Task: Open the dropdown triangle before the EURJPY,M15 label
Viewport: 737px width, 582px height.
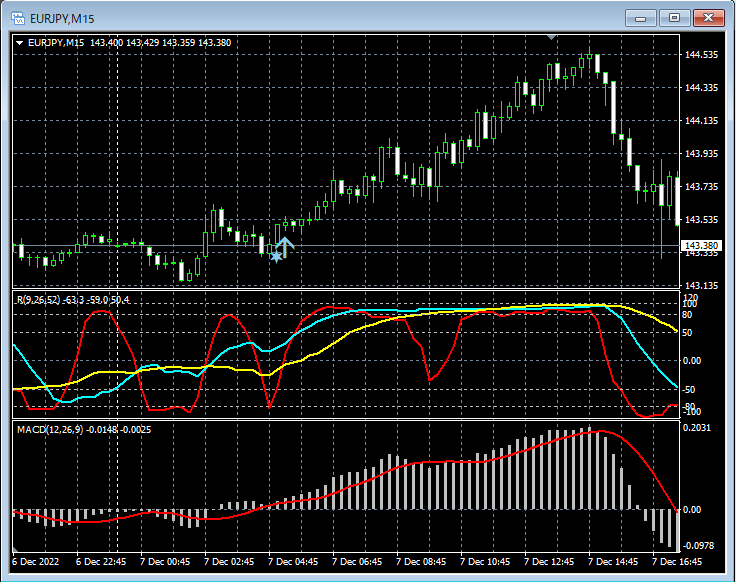Action: pyautogui.click(x=20, y=43)
